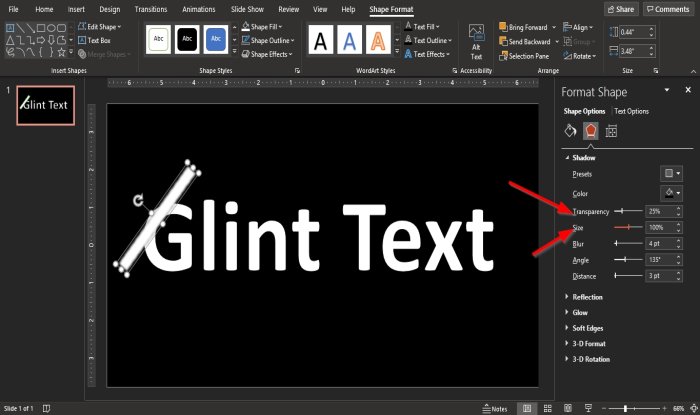This screenshot has height=415, width=700.
Task: Click the Alt Text icon
Action: point(476,42)
